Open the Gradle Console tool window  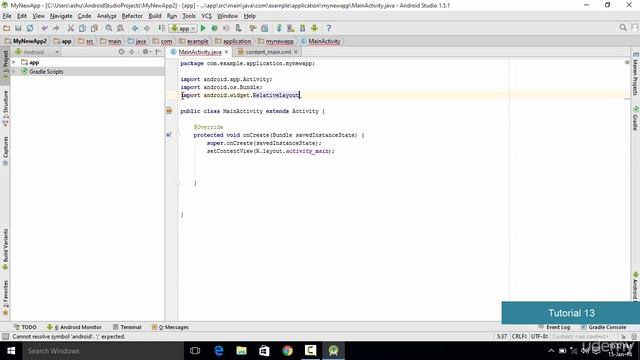[603, 327]
